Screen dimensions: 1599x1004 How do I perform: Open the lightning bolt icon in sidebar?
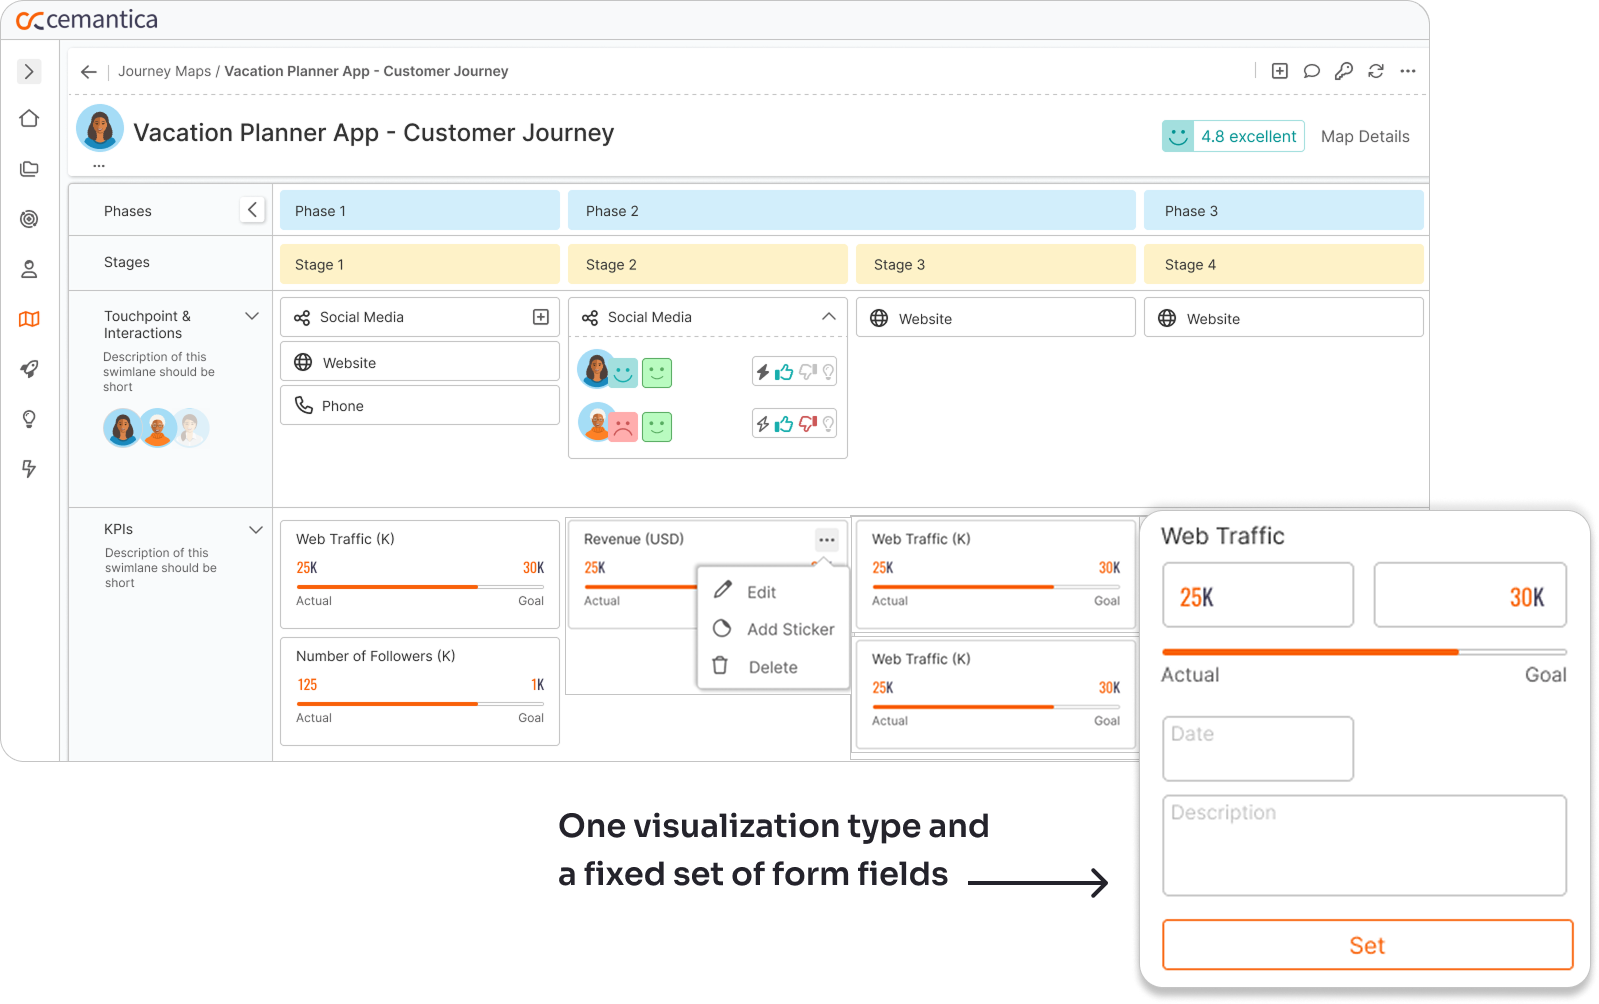(x=29, y=469)
